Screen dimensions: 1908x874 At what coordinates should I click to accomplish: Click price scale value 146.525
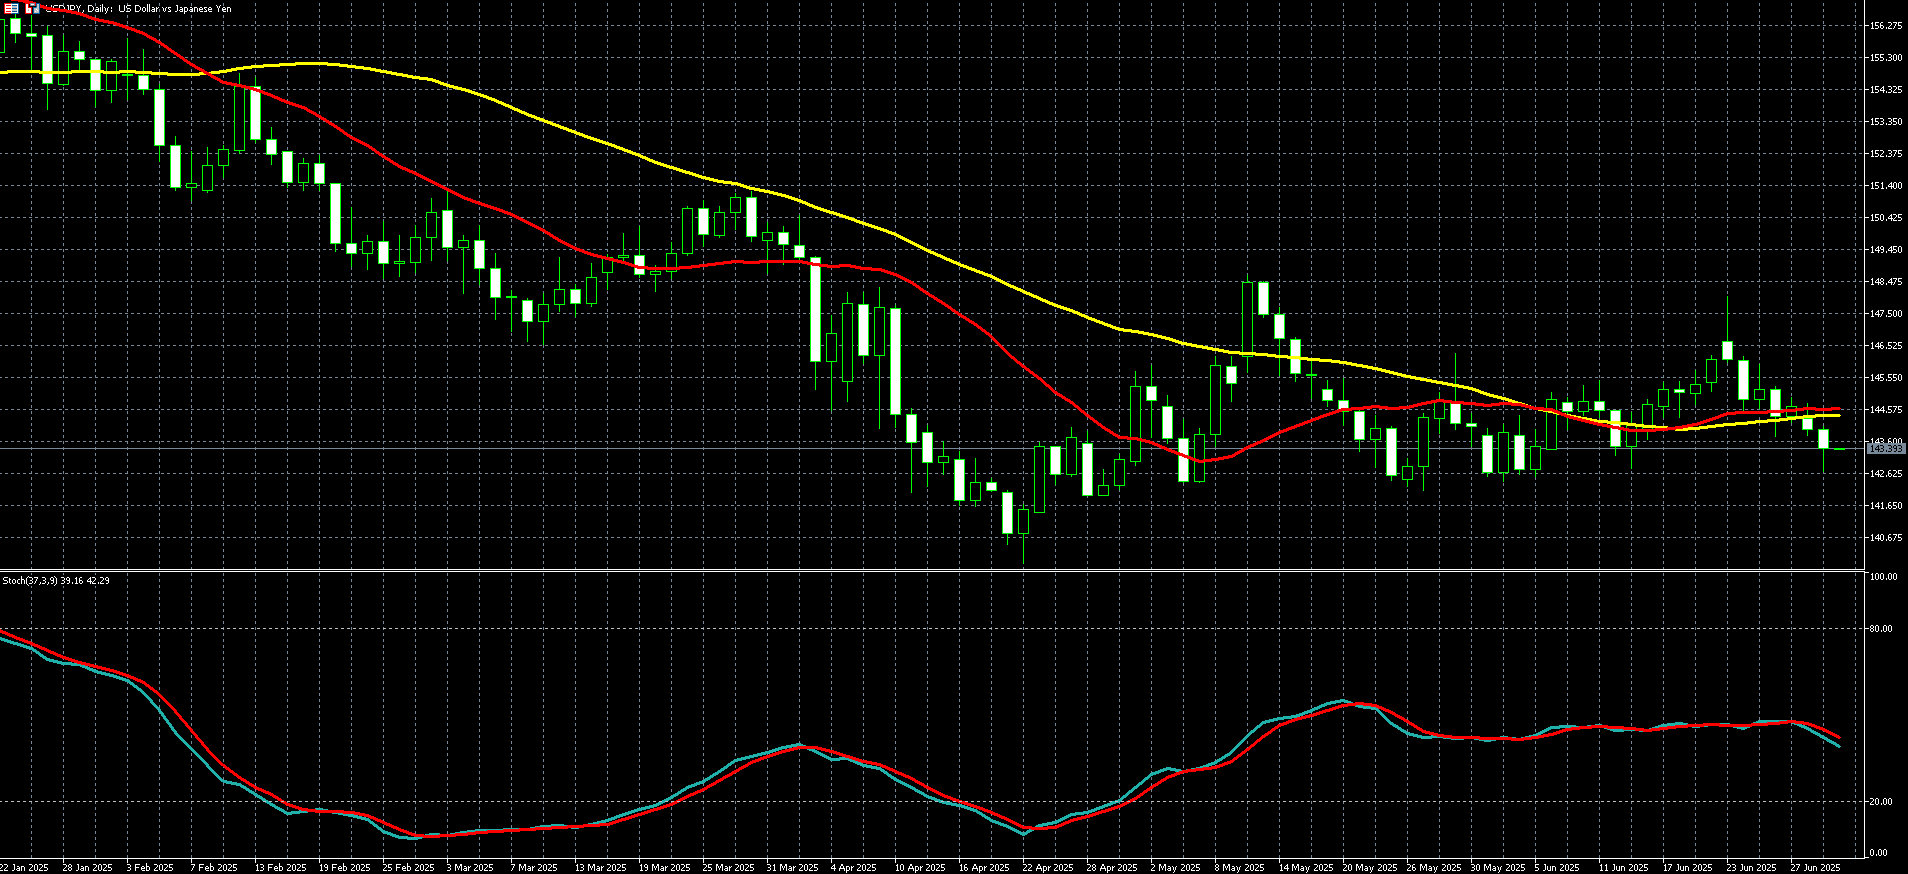tap(1885, 346)
